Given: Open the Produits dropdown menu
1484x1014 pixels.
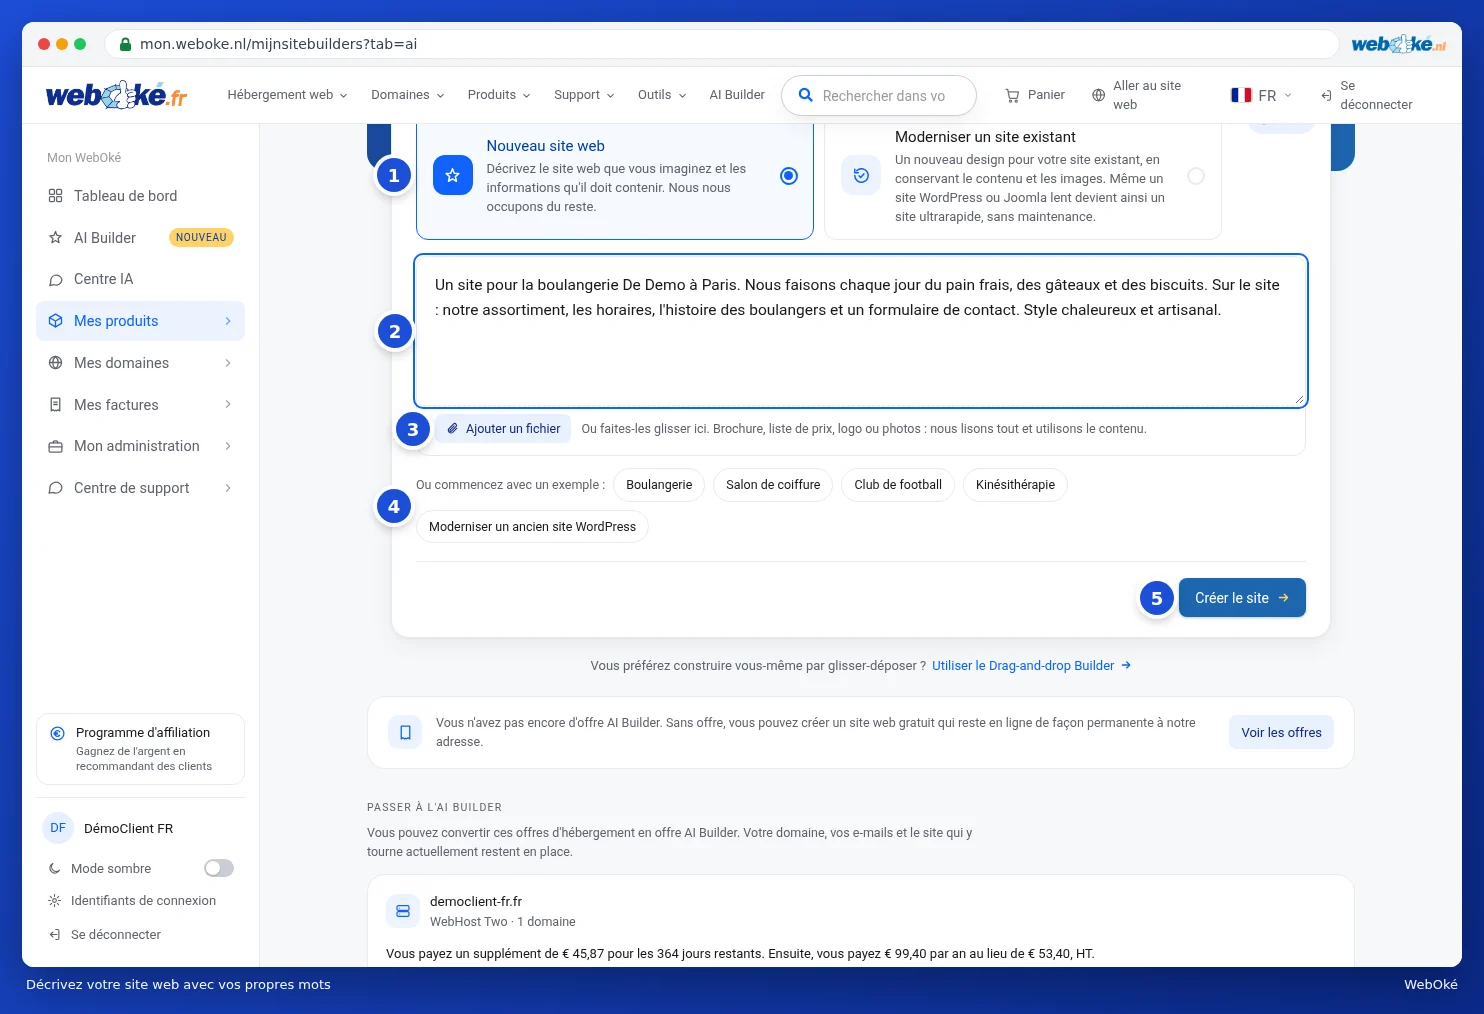Looking at the screenshot, I should point(498,95).
